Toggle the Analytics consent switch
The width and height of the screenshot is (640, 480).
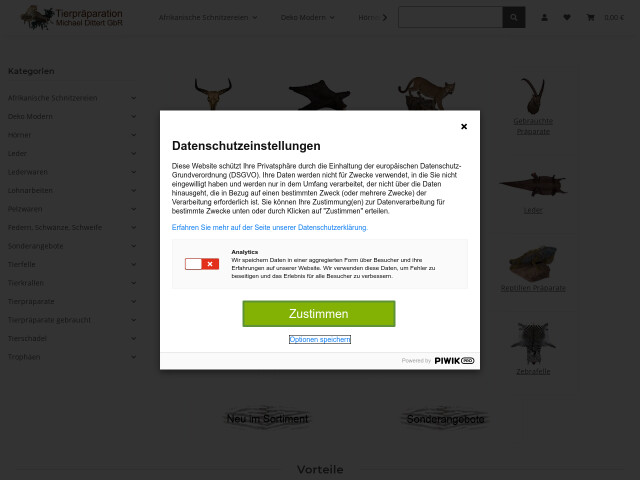(202, 264)
